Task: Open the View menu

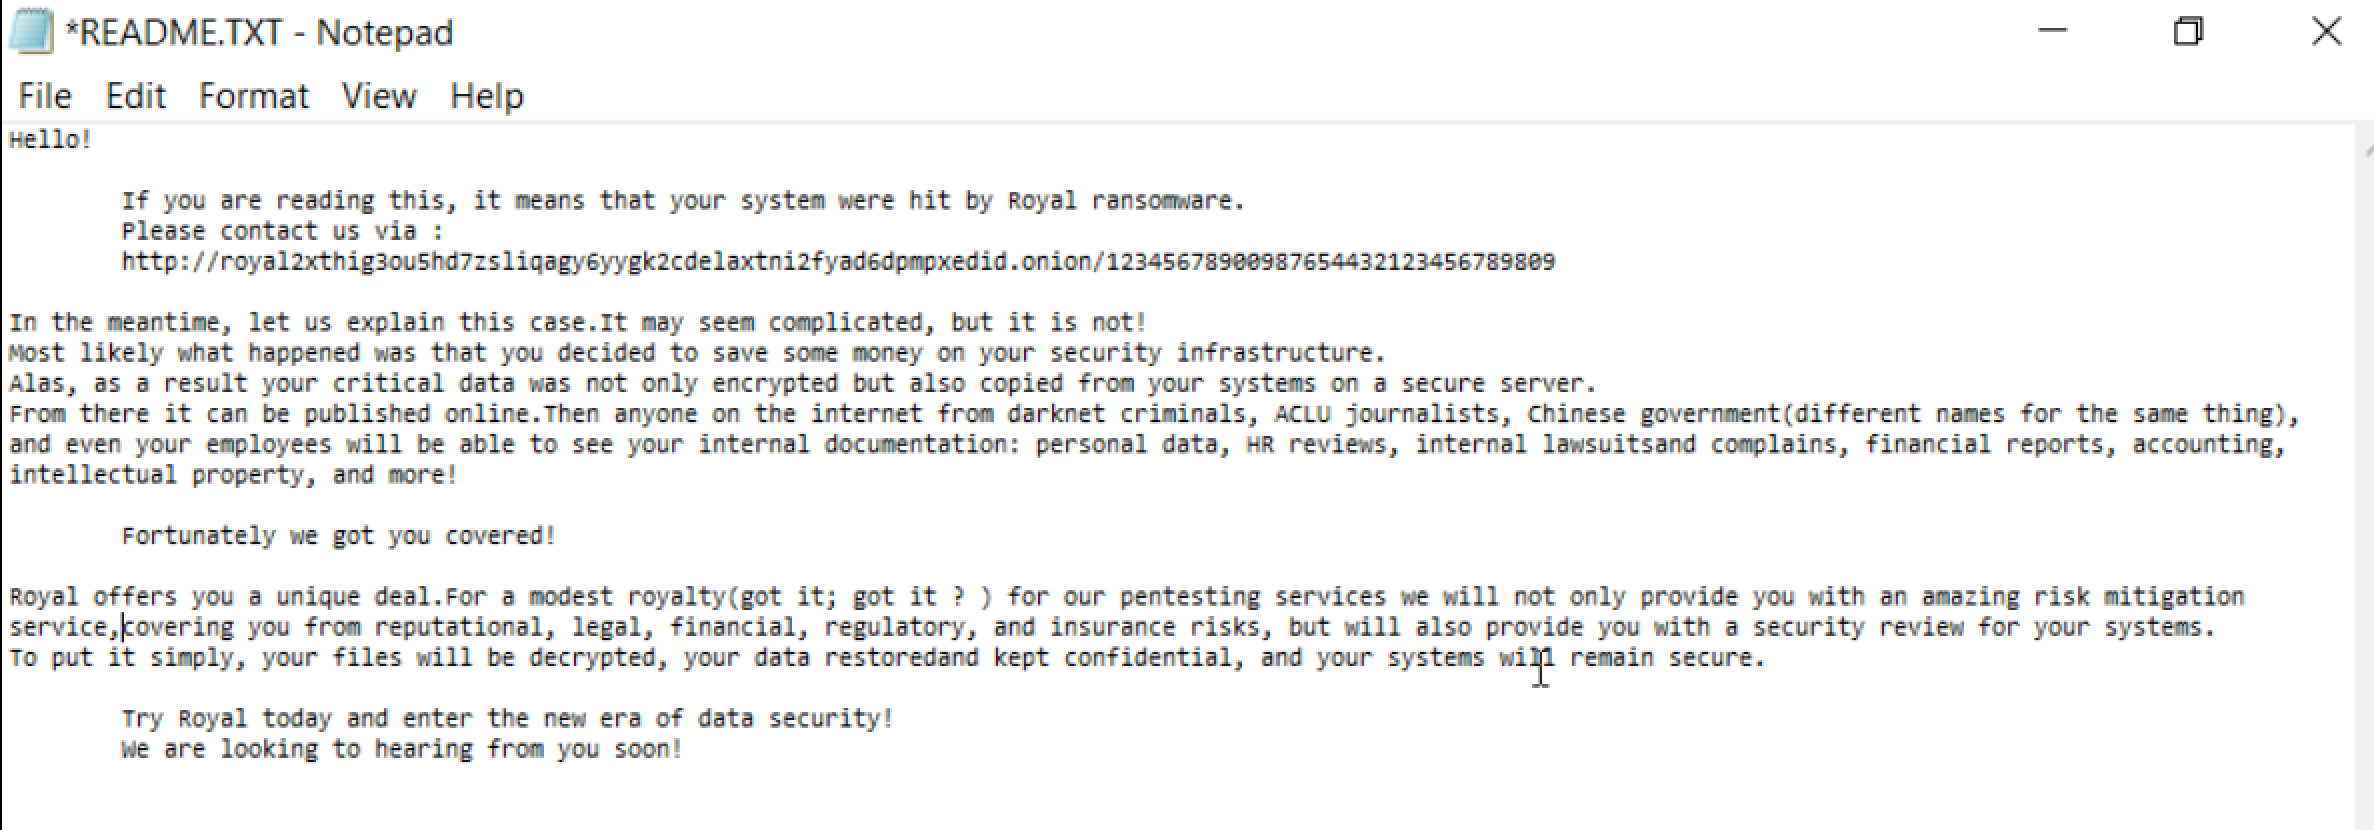Action: point(379,96)
